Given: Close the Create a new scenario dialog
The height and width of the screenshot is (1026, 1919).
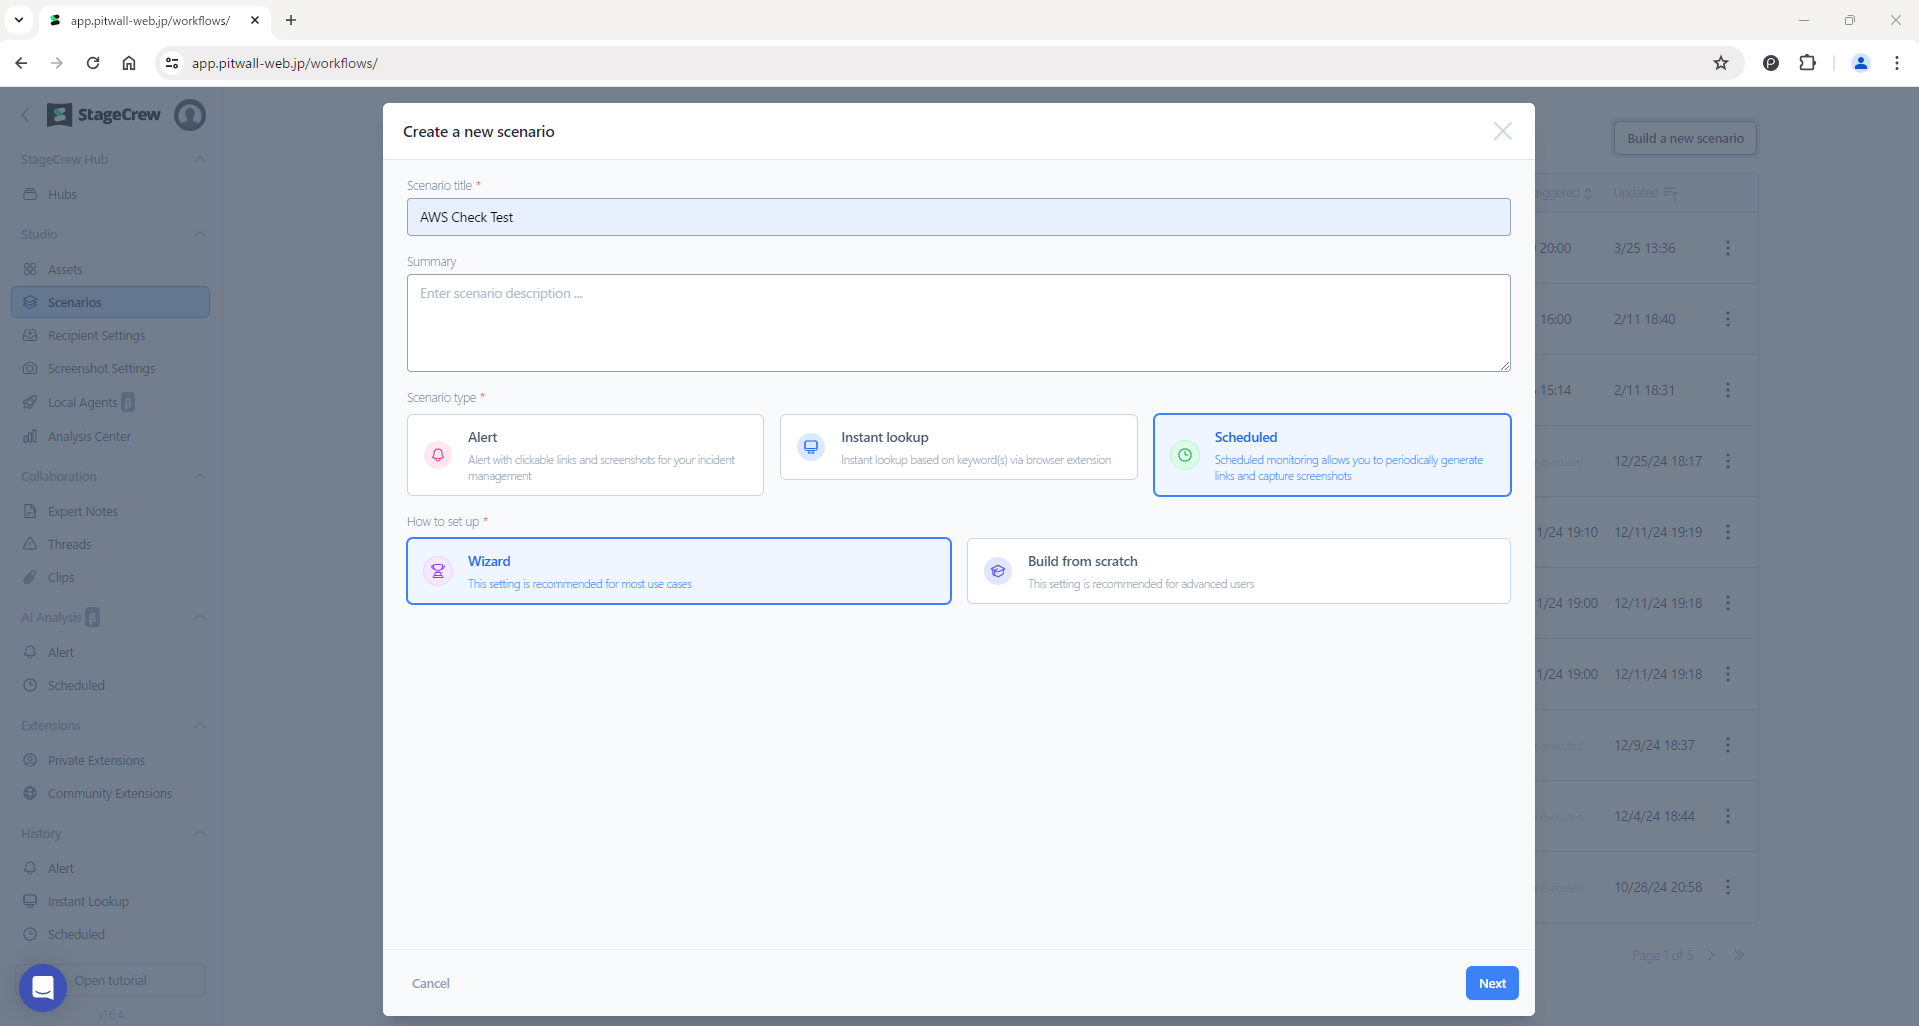Looking at the screenshot, I should [x=1502, y=131].
